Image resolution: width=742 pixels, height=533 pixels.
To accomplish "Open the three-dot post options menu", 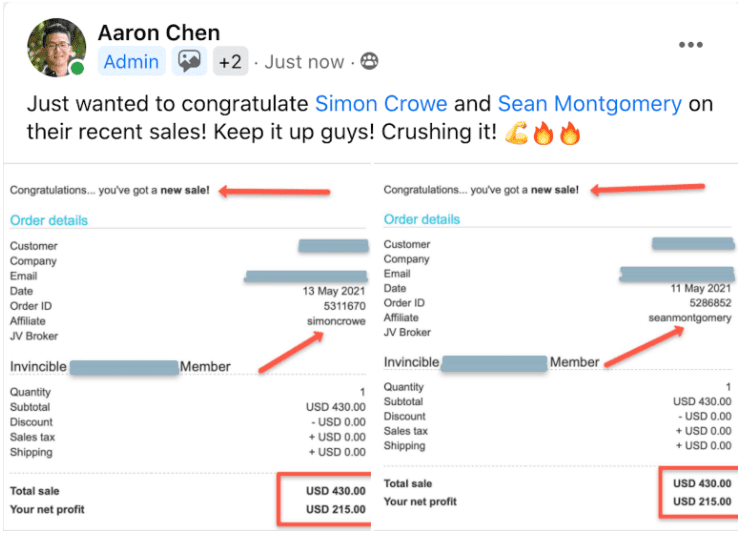I will point(690,45).
